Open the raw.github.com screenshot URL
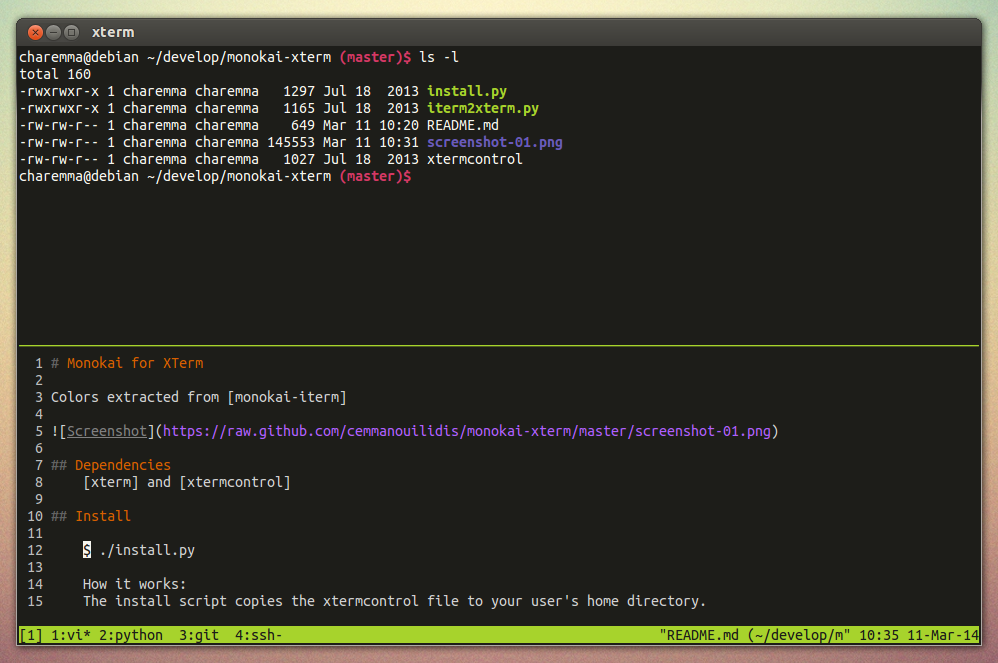 pyautogui.click(x=467, y=431)
